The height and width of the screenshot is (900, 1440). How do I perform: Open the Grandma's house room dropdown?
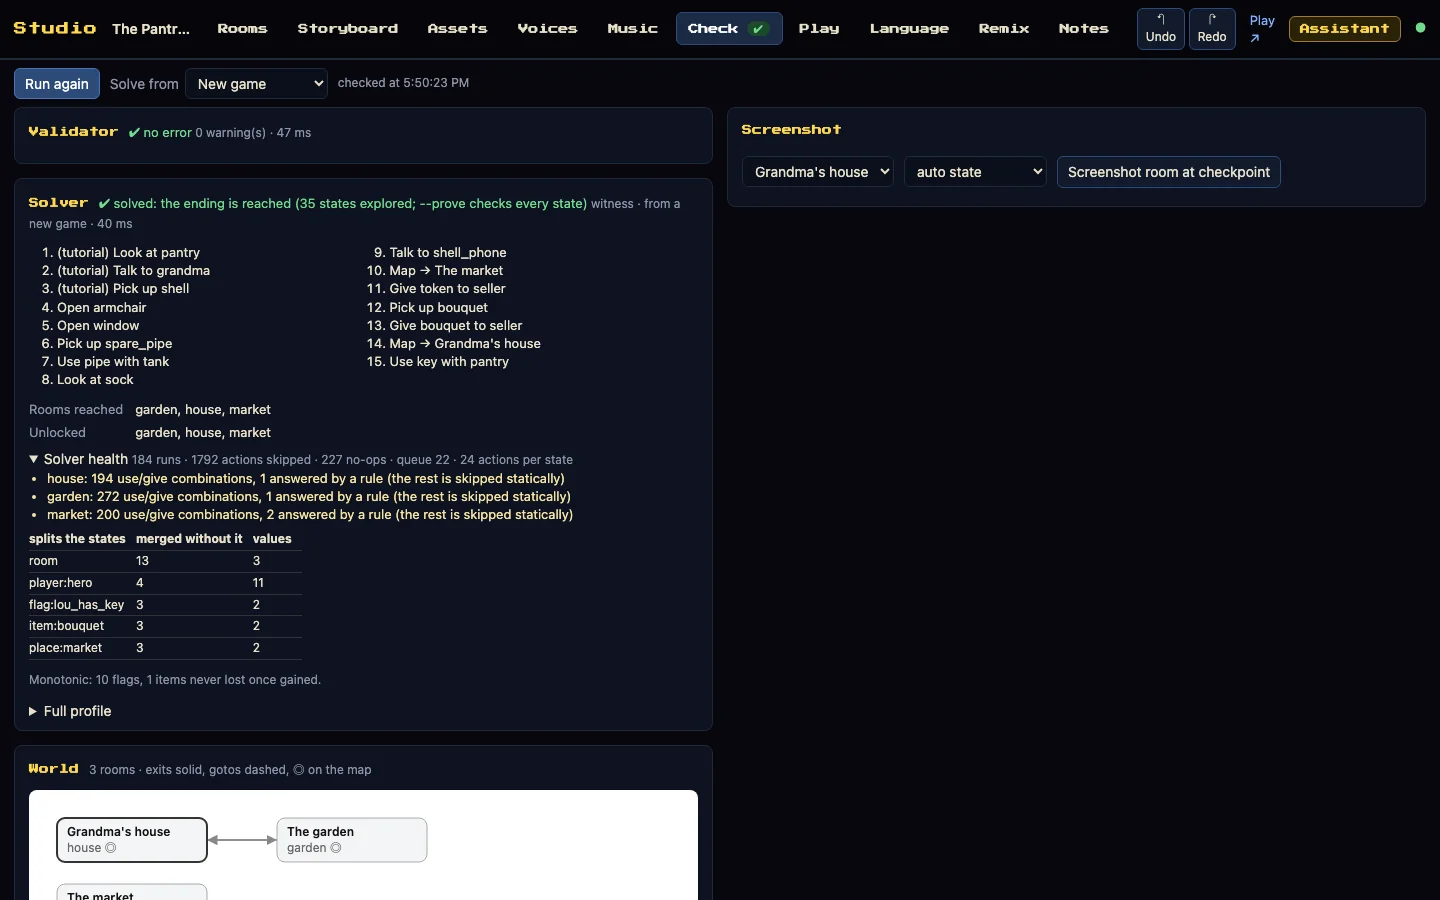818,172
